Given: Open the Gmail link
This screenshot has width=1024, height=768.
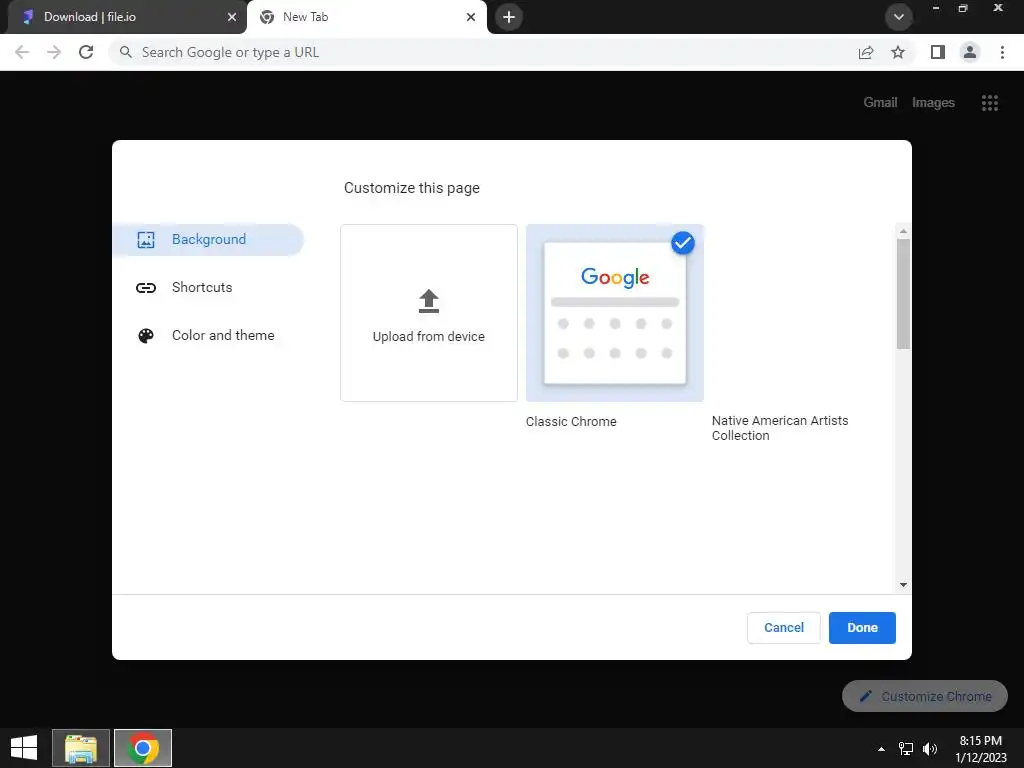Looking at the screenshot, I should (880, 103).
